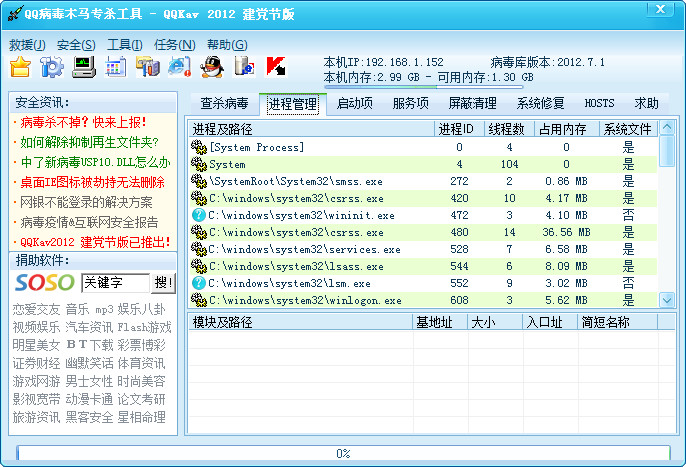The height and width of the screenshot is (467, 686).
Task: Open the 病毒疫情&互联网安全报告 link
Action: pos(89,222)
